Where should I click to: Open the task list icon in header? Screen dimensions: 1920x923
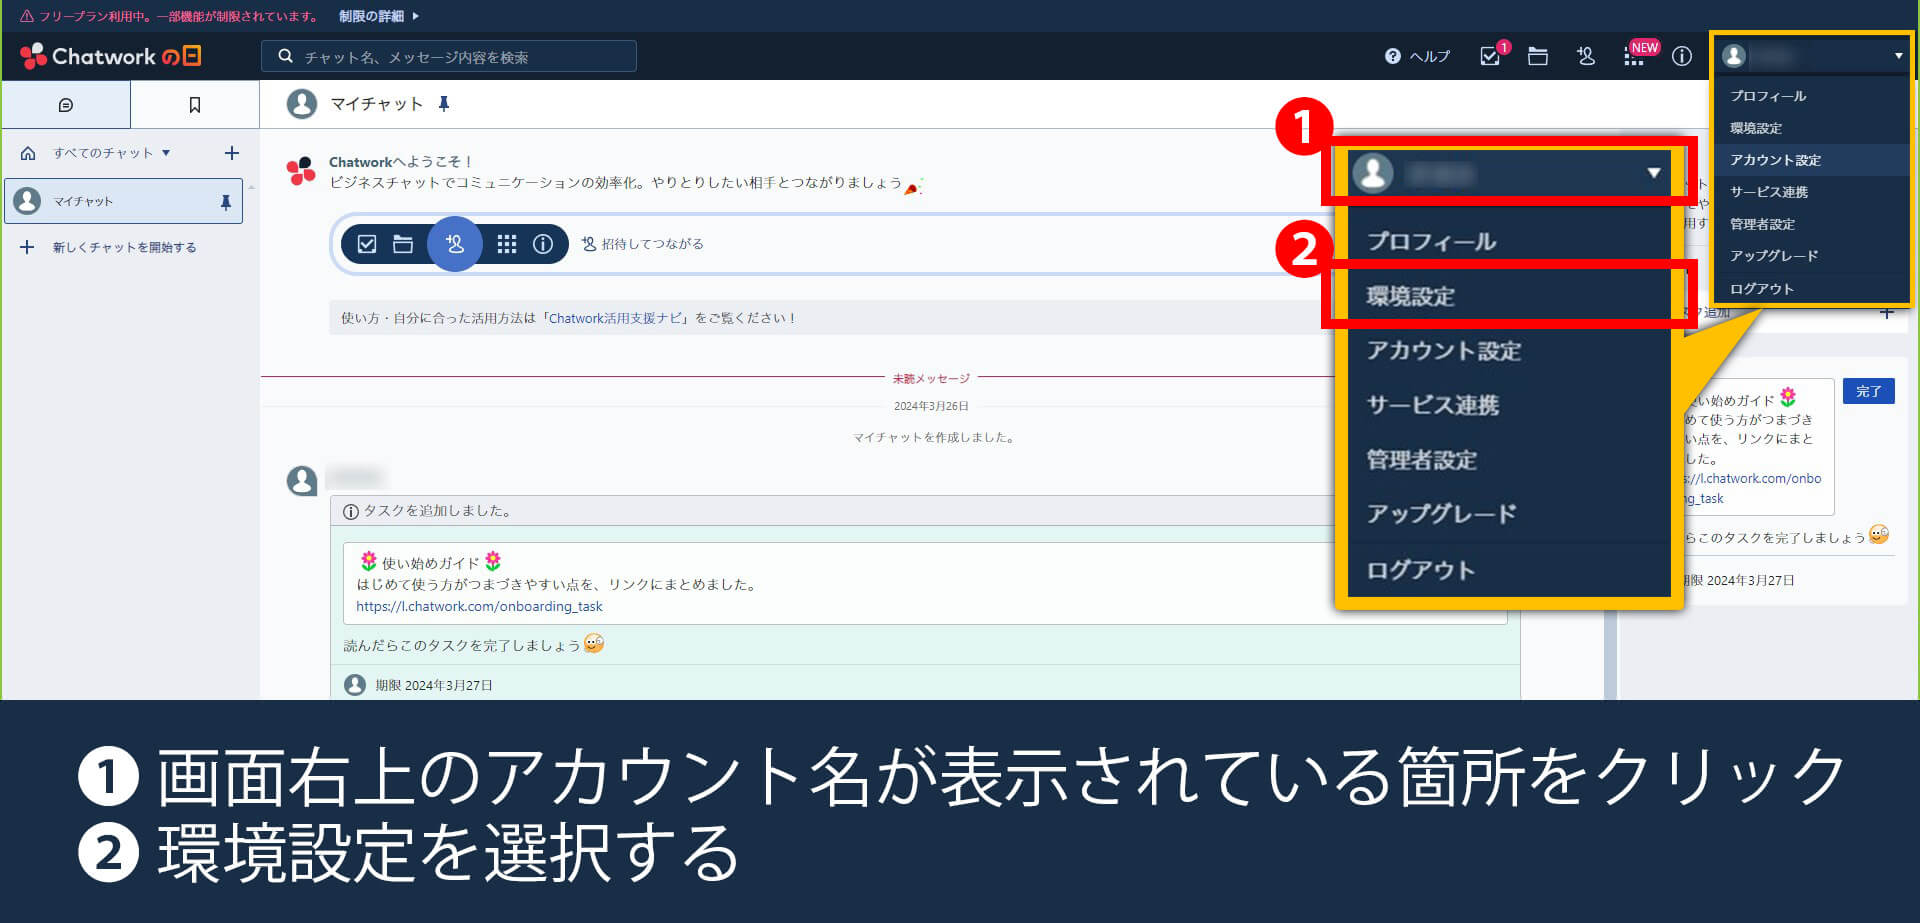point(1489,56)
